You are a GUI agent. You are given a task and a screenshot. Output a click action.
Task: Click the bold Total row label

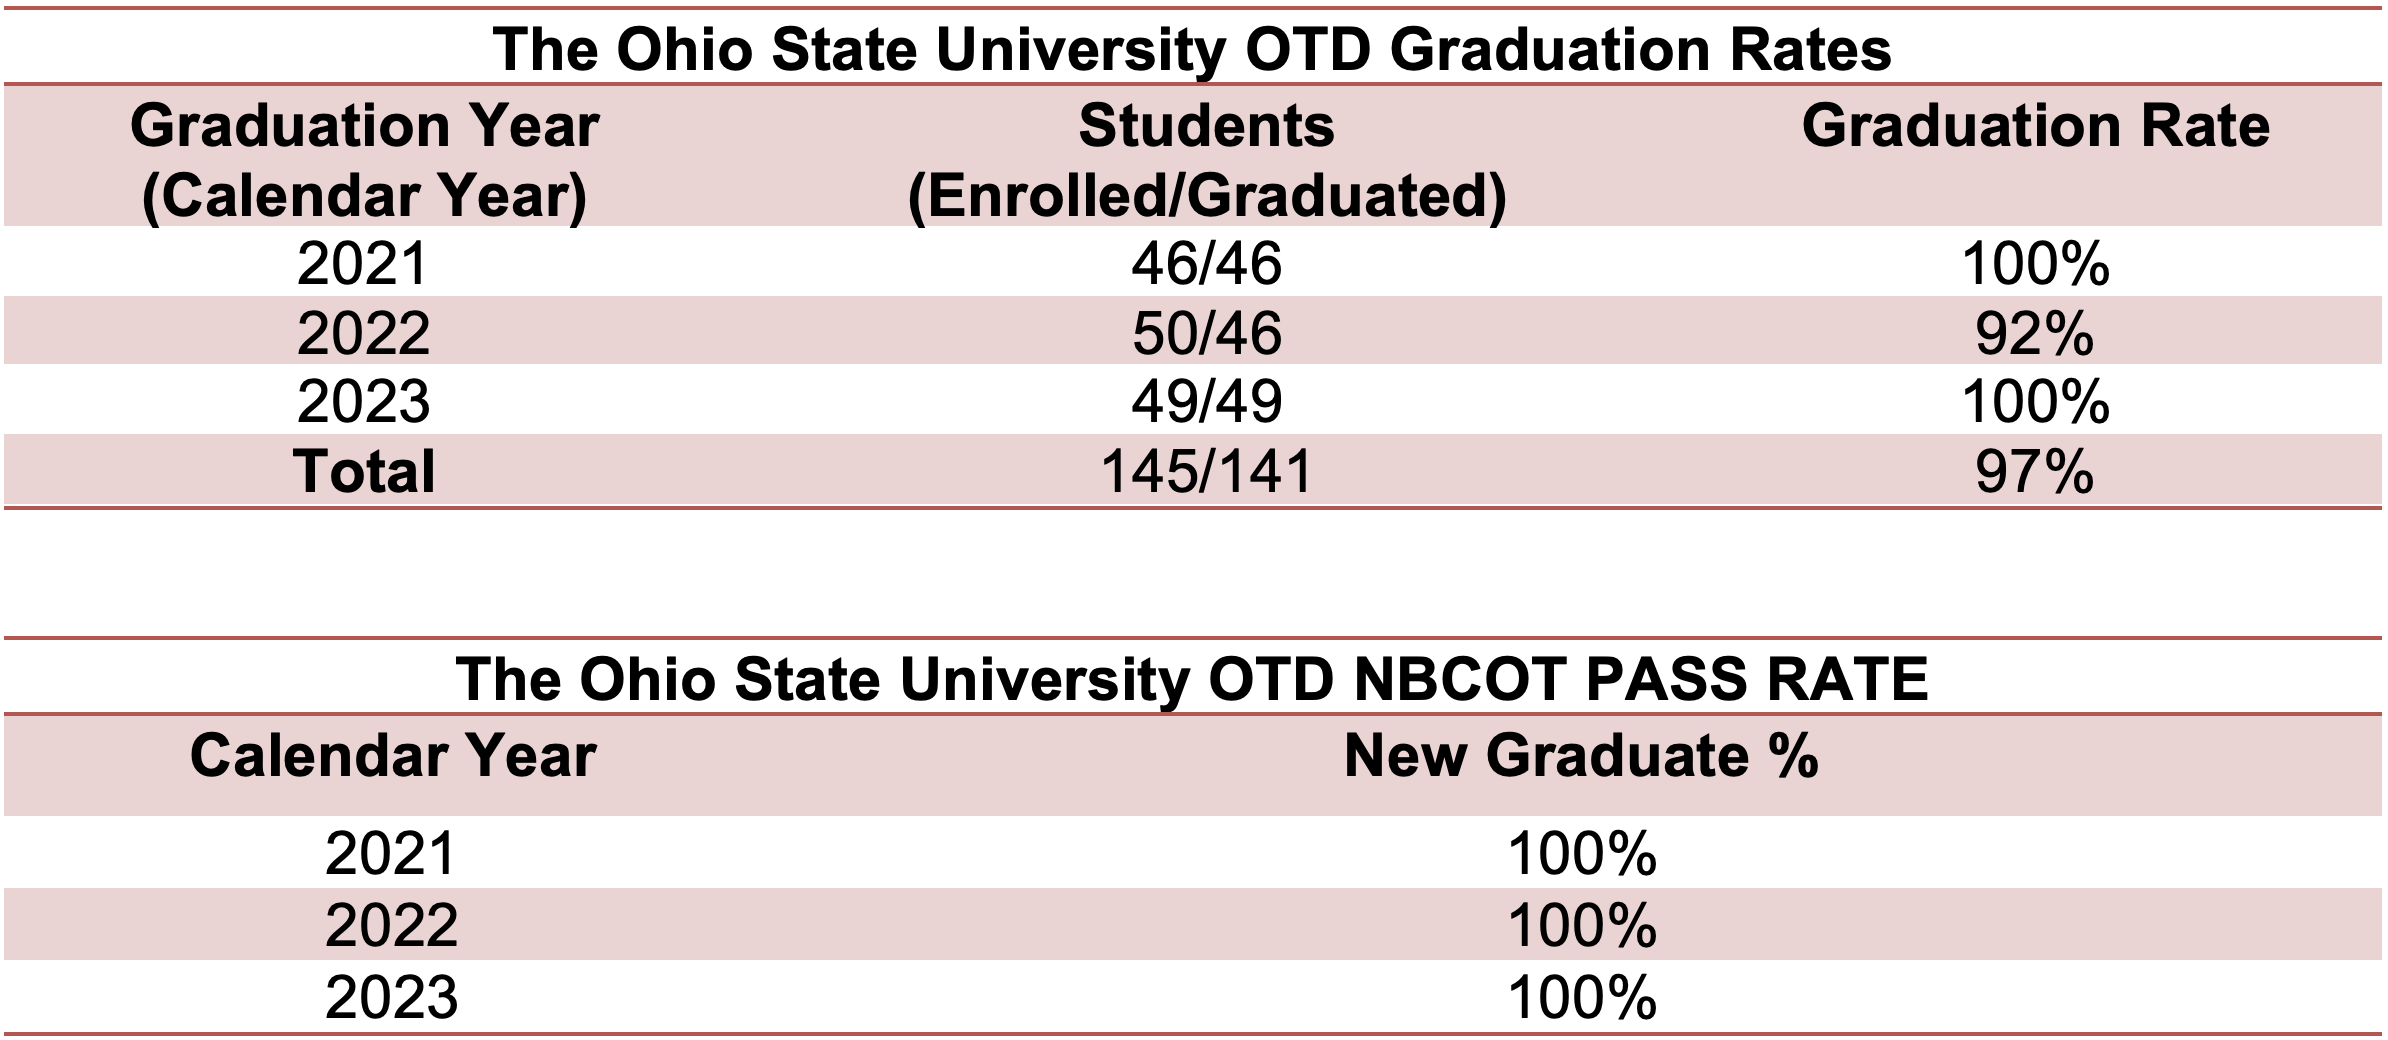coord(364,471)
